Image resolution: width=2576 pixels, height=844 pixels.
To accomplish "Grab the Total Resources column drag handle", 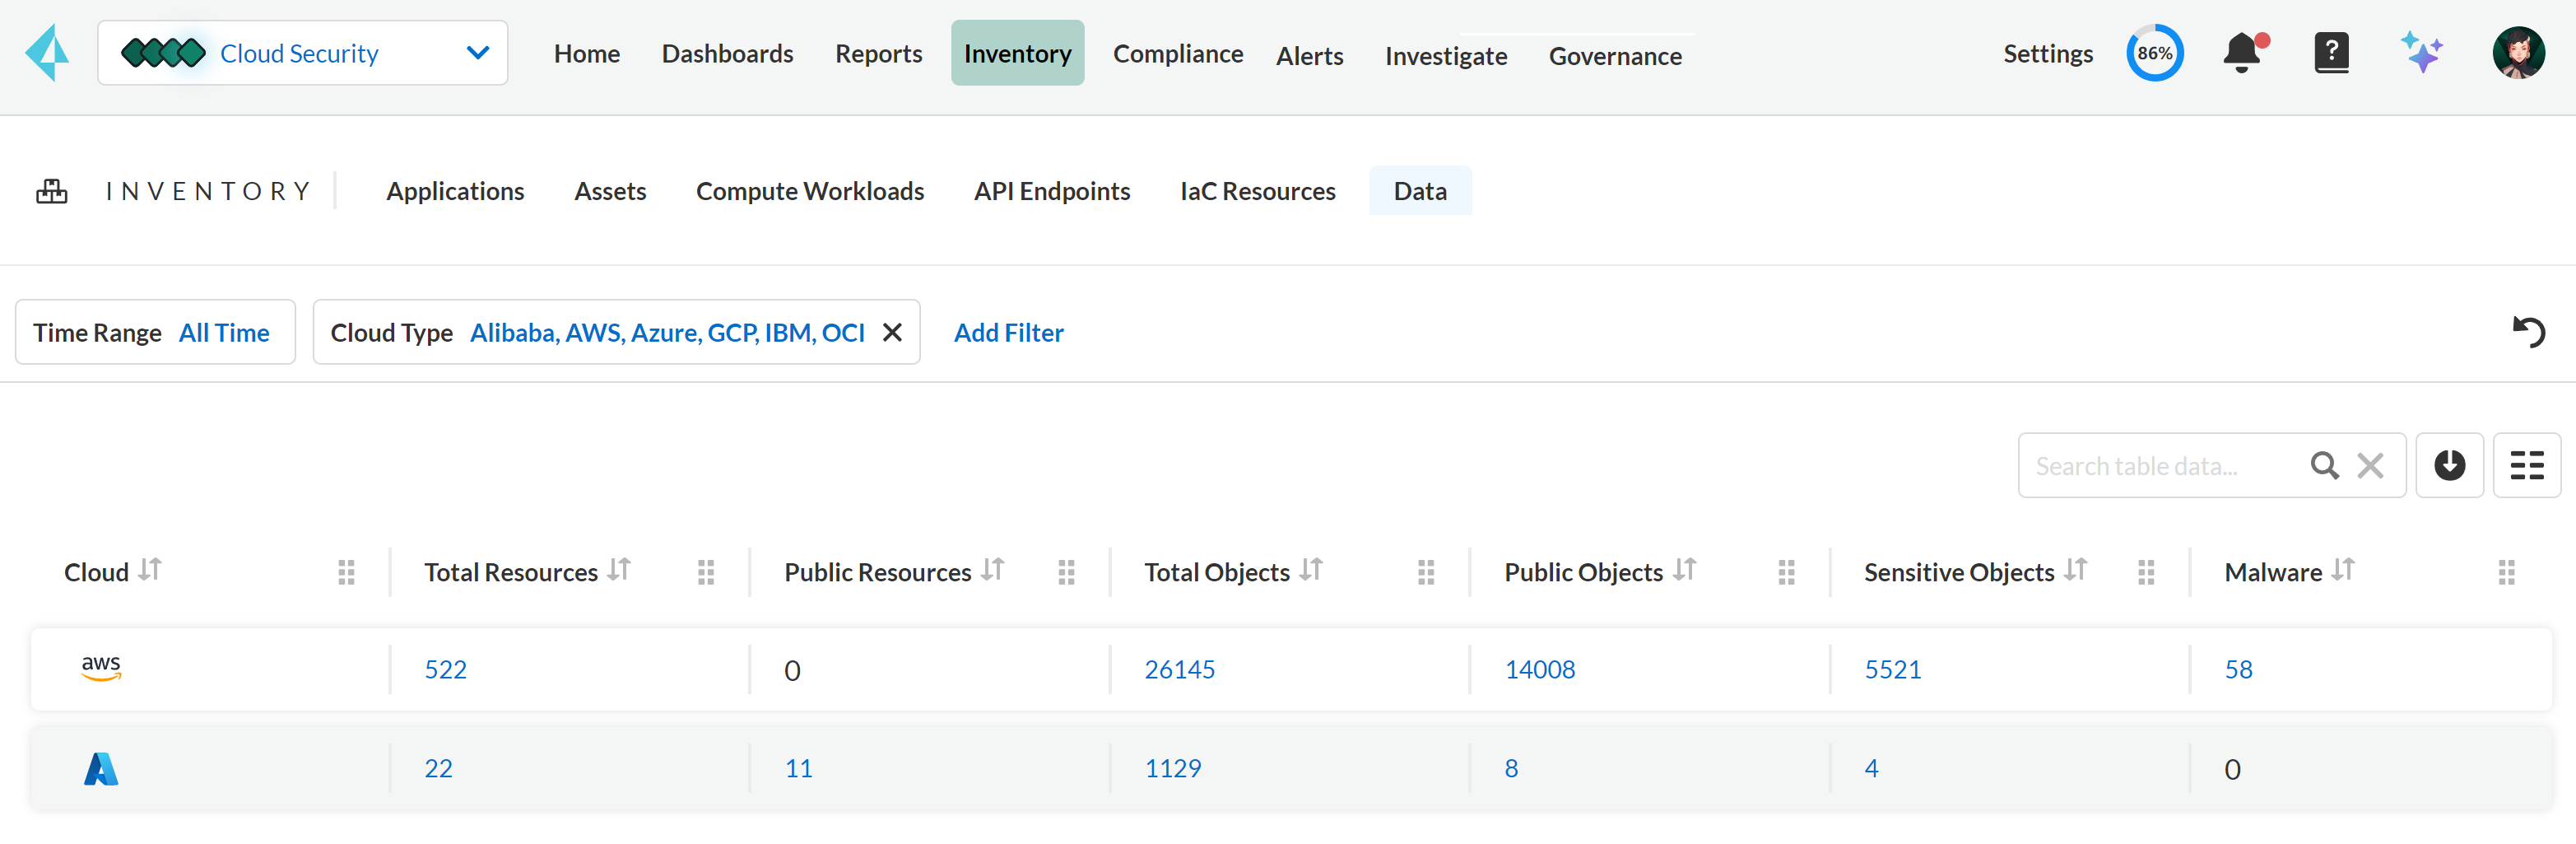I will (706, 572).
